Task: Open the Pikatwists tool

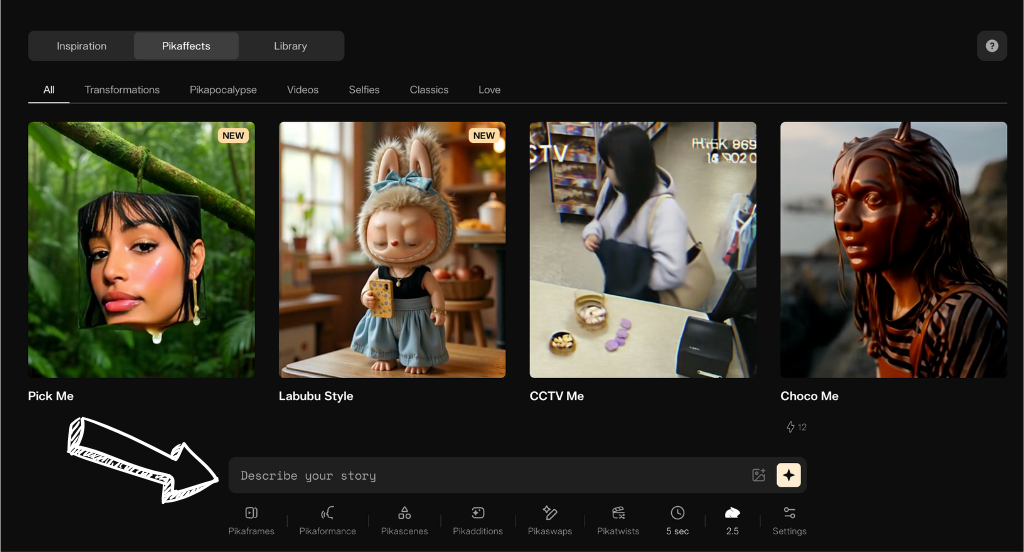Action: (618, 521)
